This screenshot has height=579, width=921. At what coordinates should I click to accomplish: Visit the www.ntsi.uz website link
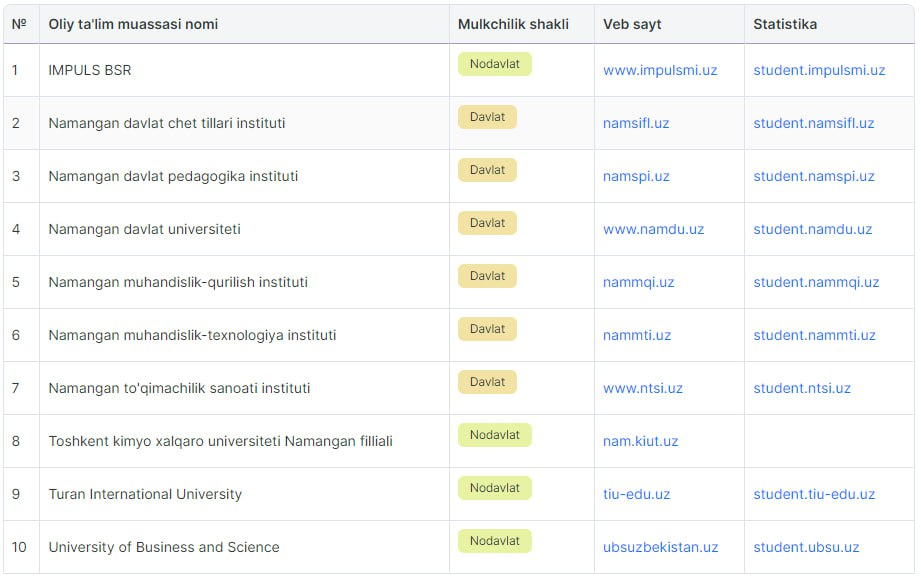643,388
